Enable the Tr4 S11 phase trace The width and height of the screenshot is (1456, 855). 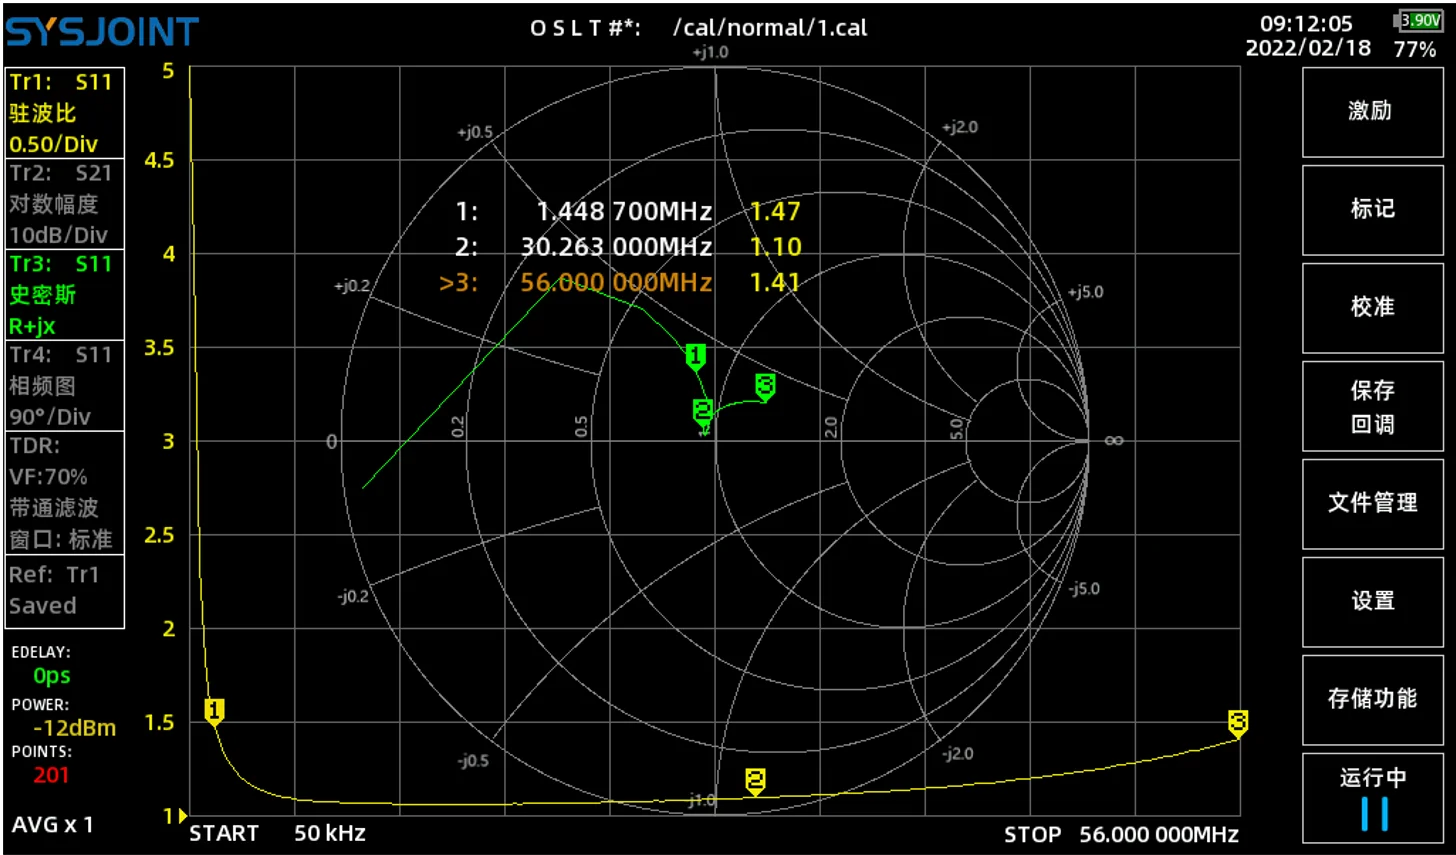[66, 385]
